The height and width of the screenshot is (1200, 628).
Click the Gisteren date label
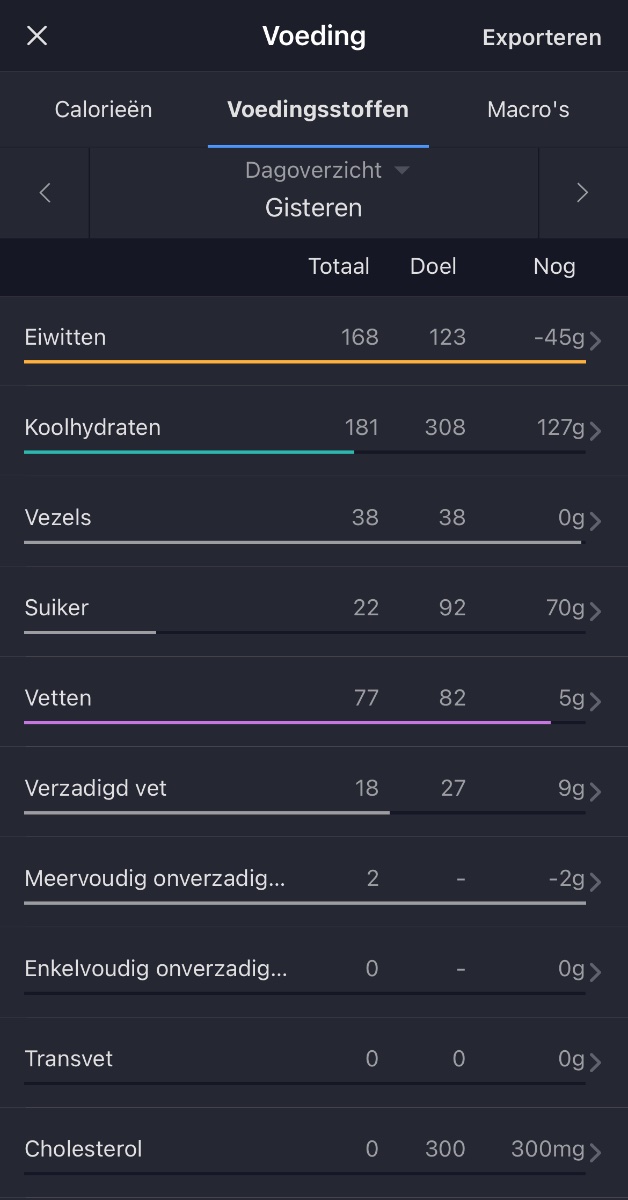[x=313, y=208]
